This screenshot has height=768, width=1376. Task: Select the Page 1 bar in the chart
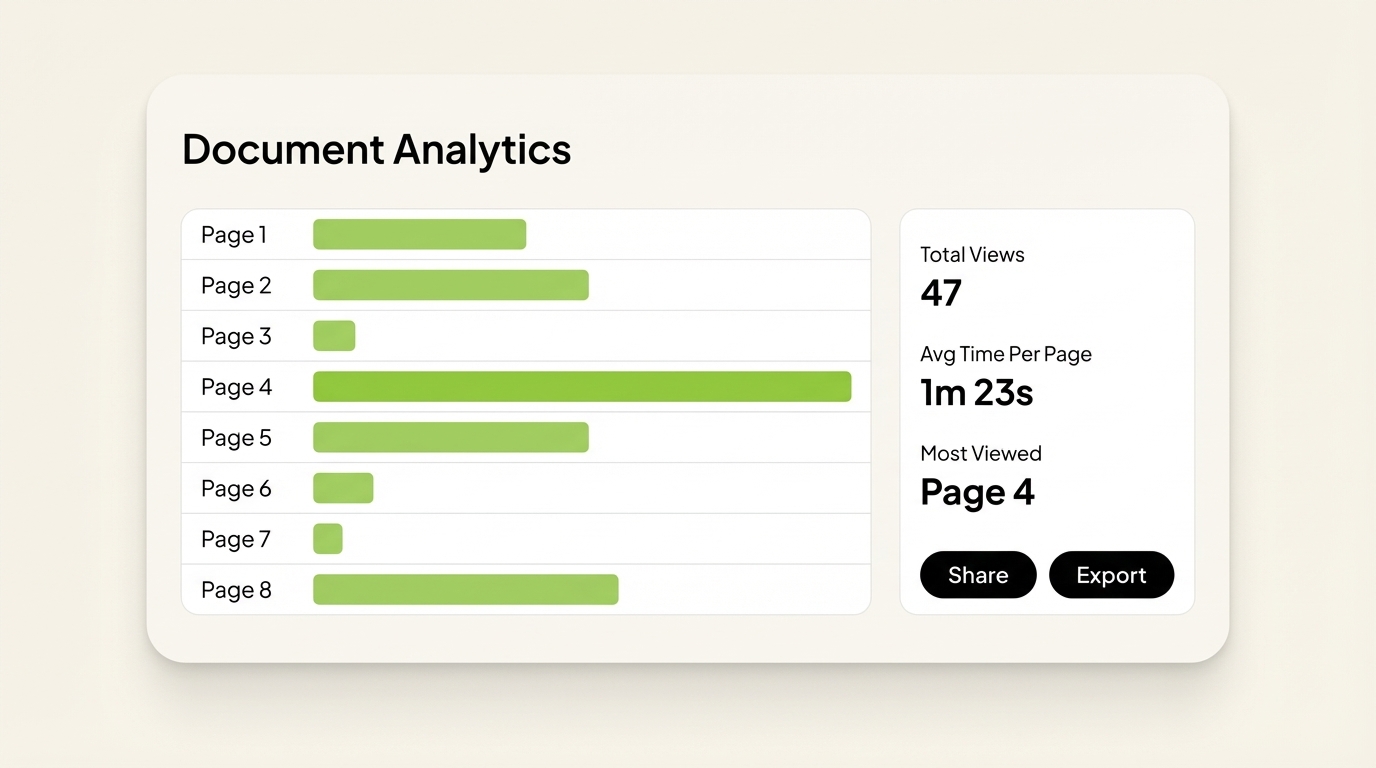[419, 233]
